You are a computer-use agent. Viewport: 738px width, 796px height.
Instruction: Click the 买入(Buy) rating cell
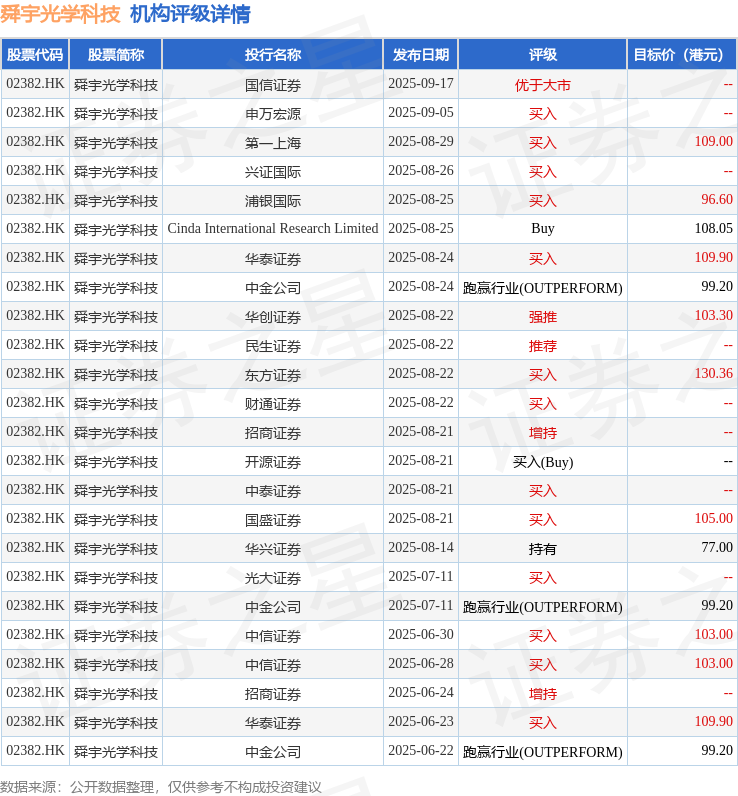(543, 461)
